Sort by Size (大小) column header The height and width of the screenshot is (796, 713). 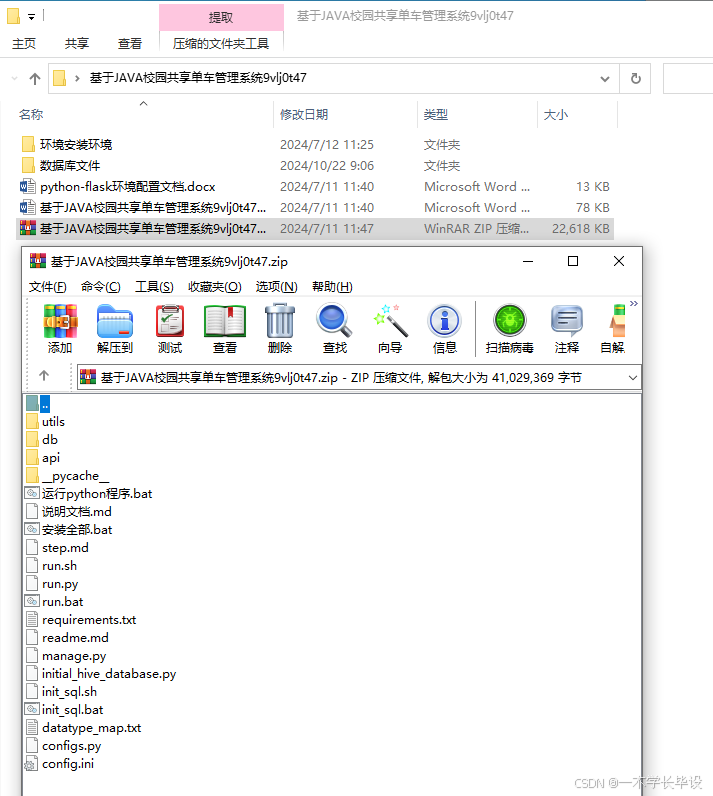pyautogui.click(x=556, y=115)
